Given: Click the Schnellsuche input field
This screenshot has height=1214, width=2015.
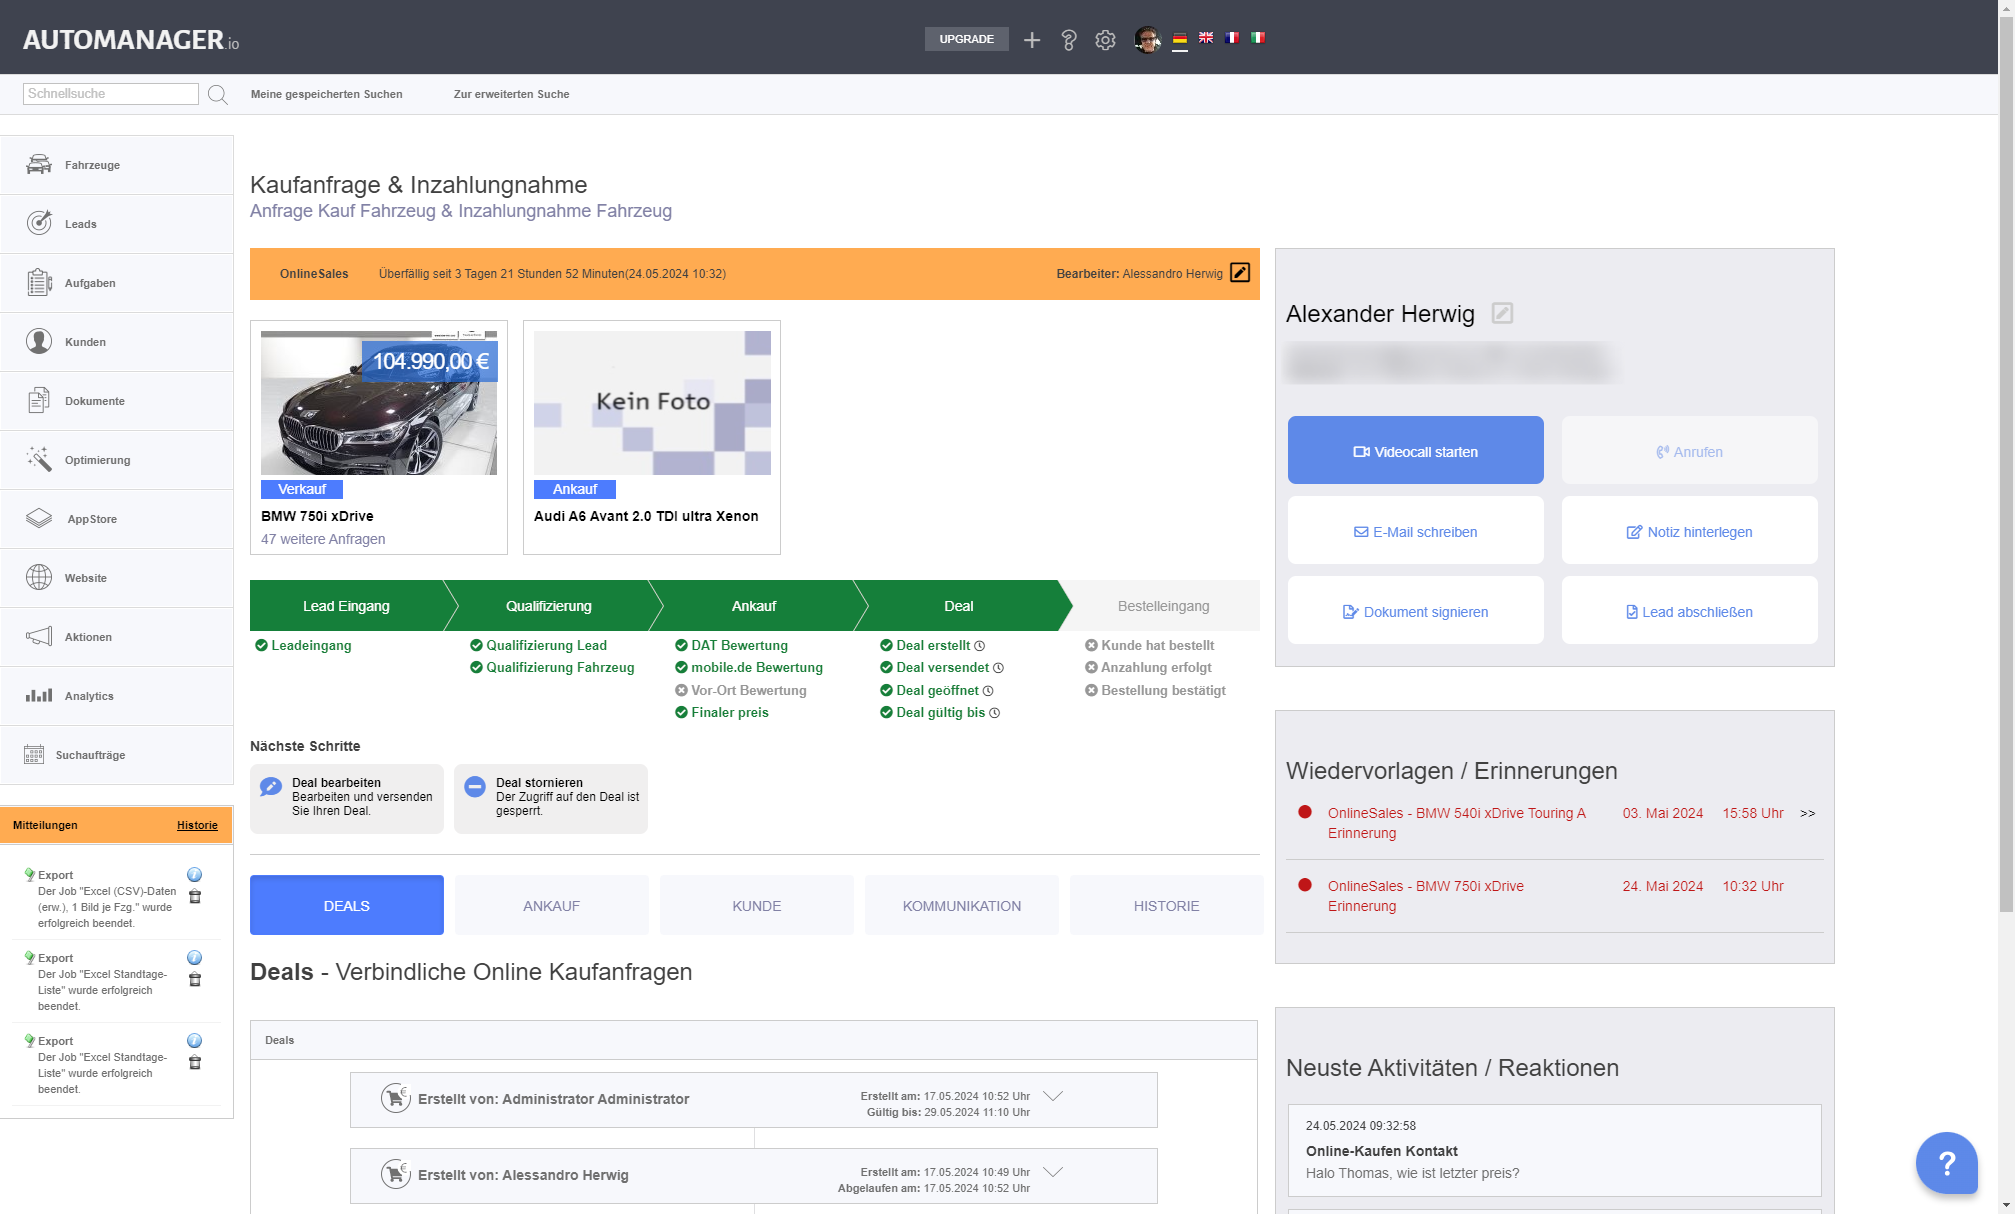Looking at the screenshot, I should point(110,94).
